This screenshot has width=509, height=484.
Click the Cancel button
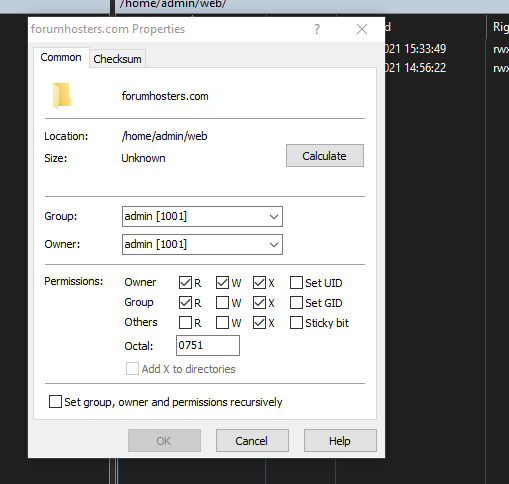coord(252,441)
